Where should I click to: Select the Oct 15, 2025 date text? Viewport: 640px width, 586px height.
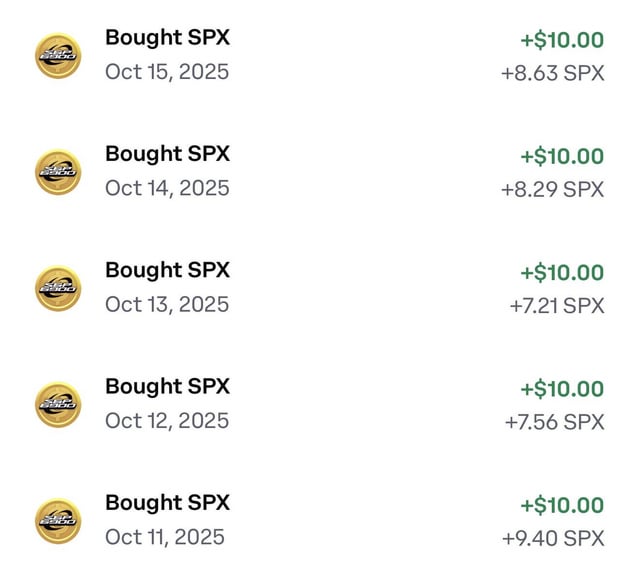[x=167, y=72]
